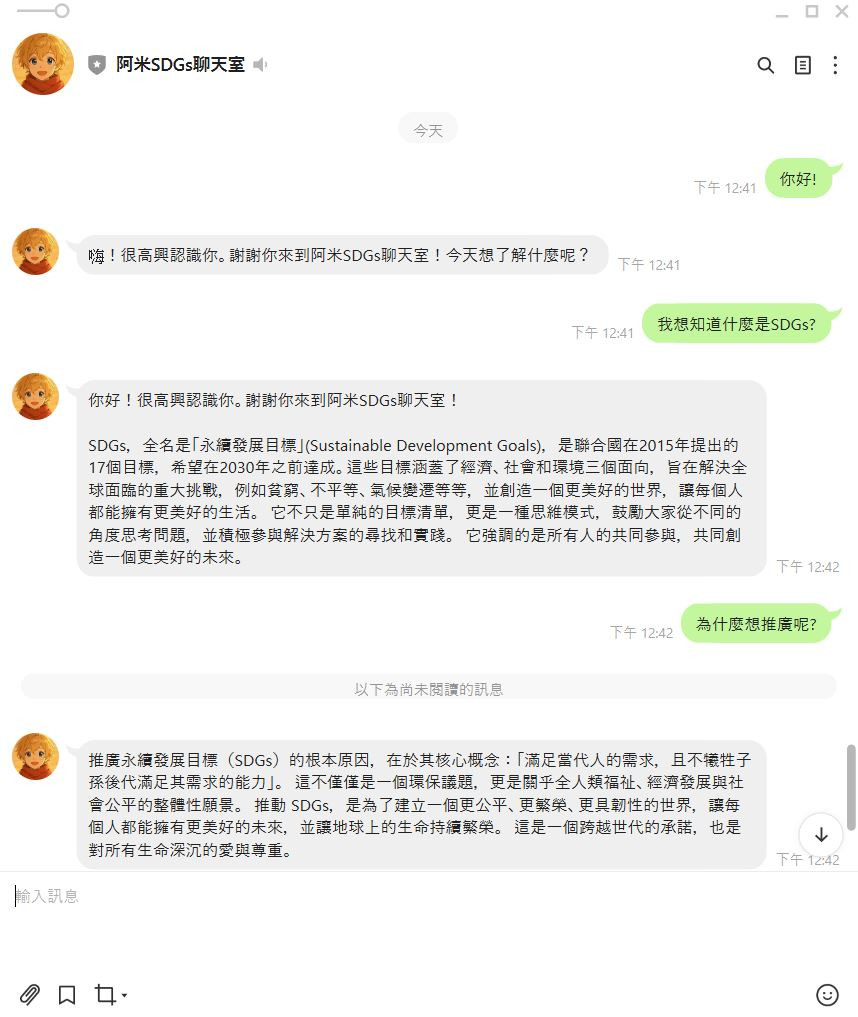Click into the 輸入訊息 message field
Image resolution: width=858 pixels, height=1017 pixels.
pos(429,920)
